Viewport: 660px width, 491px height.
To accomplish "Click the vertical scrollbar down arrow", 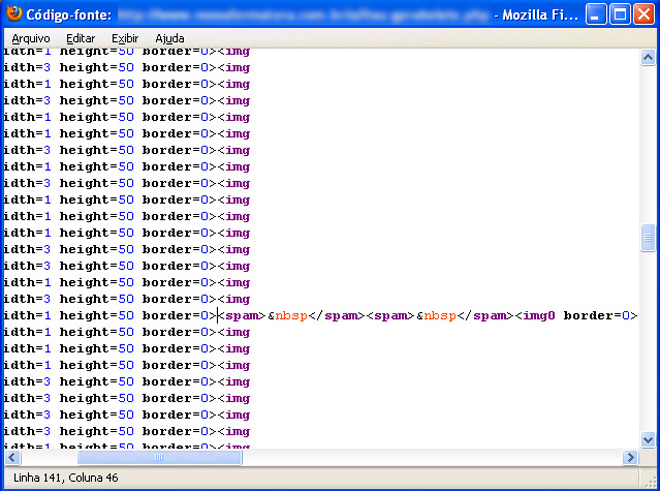I will click(x=647, y=441).
